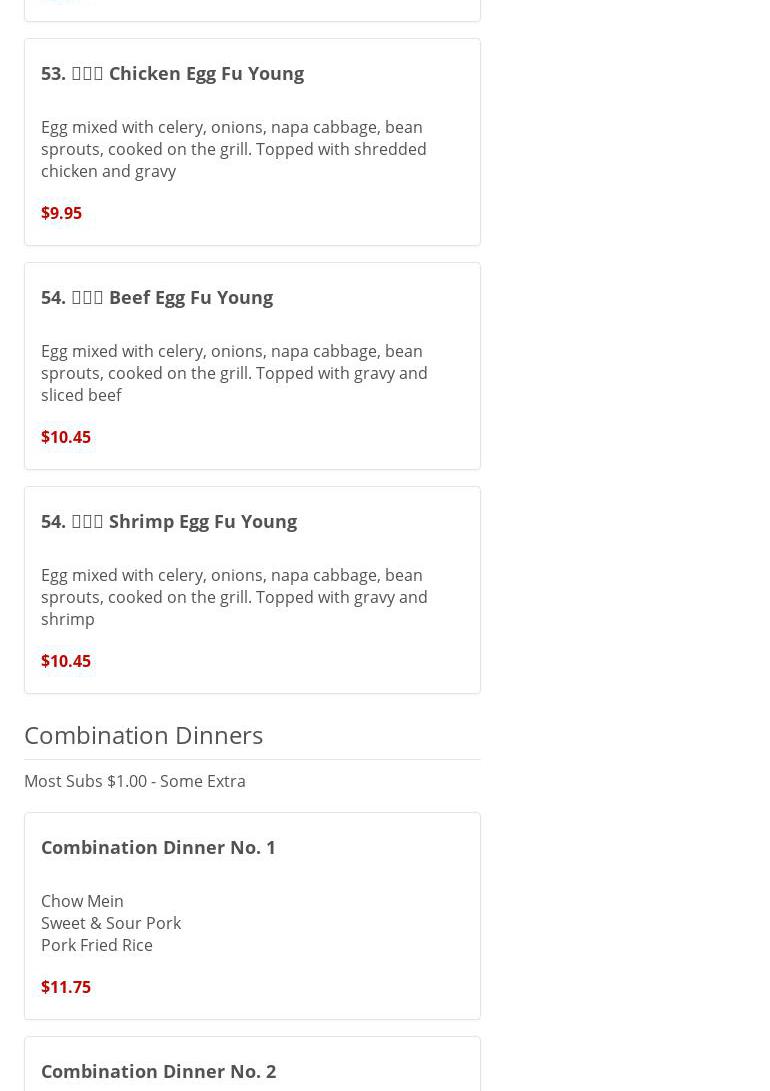Viewport: 770px width, 1091px height.
Task: Click the Chinese characters before Shrimp Egg Fu Young
Action: (87, 521)
